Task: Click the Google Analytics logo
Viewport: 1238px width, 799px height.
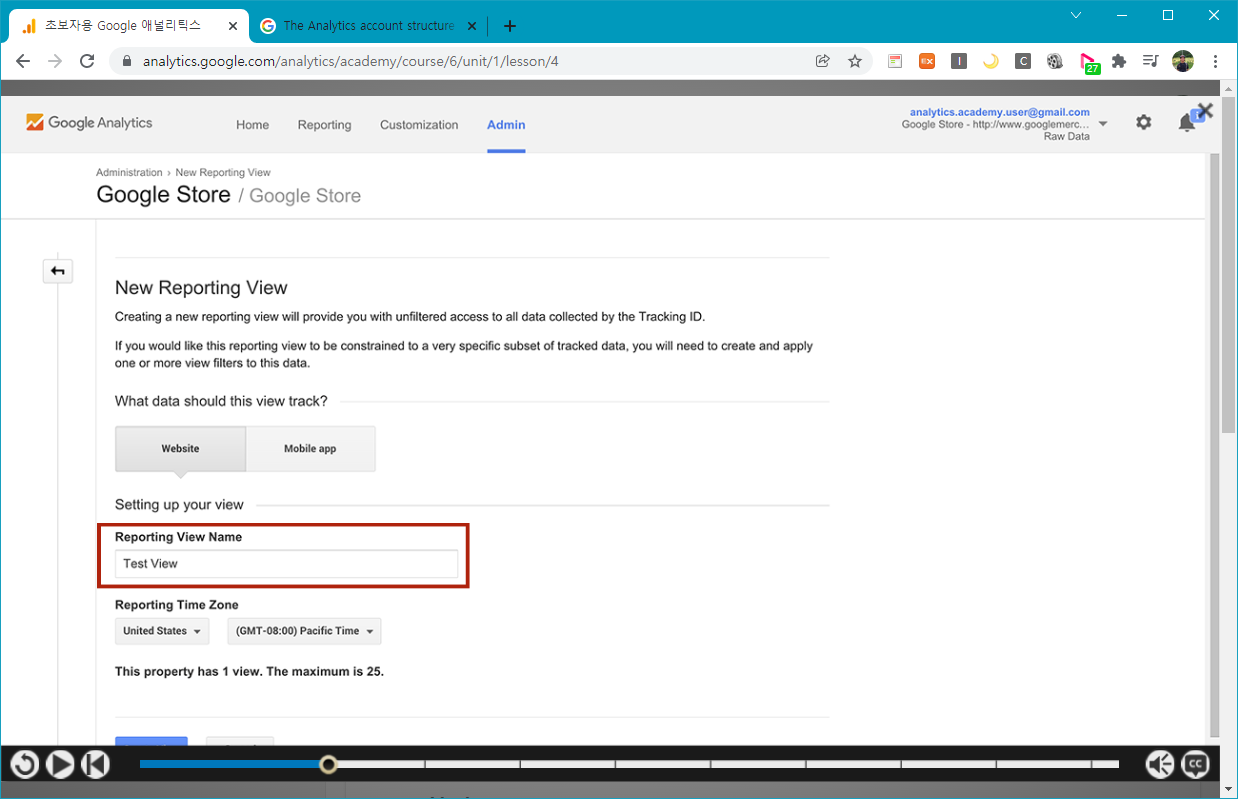Action: point(89,123)
